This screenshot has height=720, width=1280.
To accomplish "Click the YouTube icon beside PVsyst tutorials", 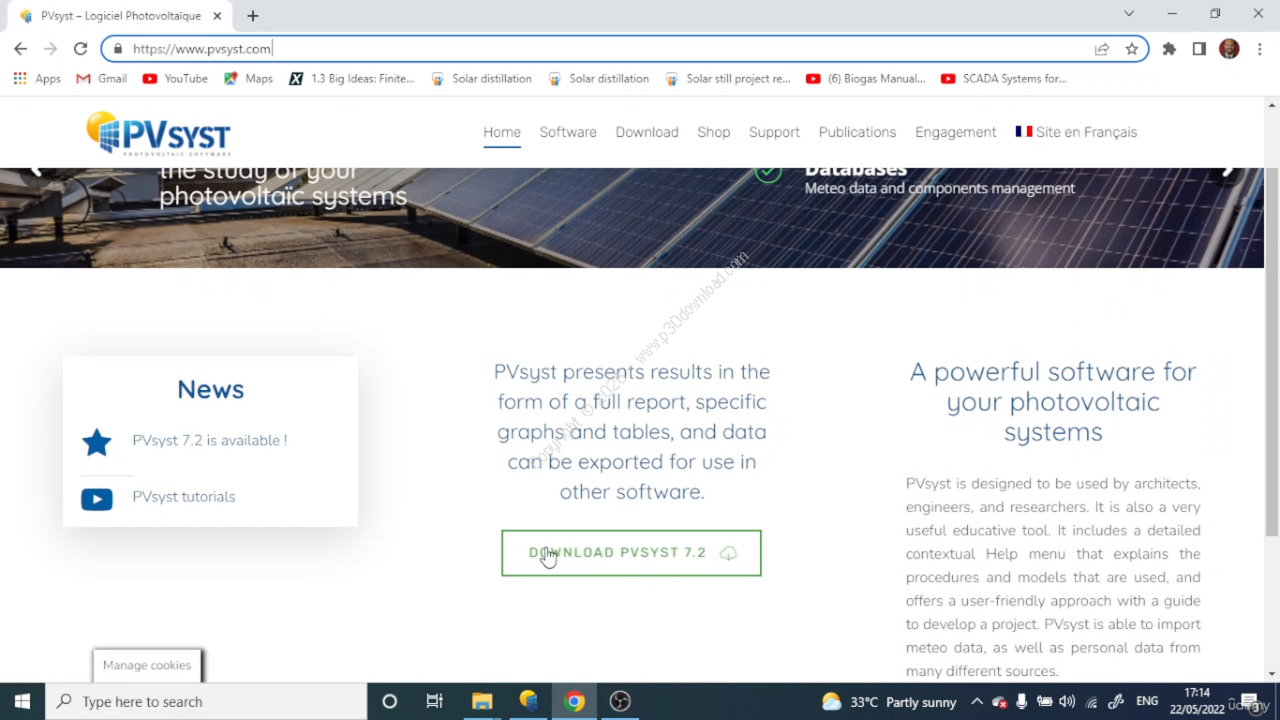I will click(x=97, y=498).
